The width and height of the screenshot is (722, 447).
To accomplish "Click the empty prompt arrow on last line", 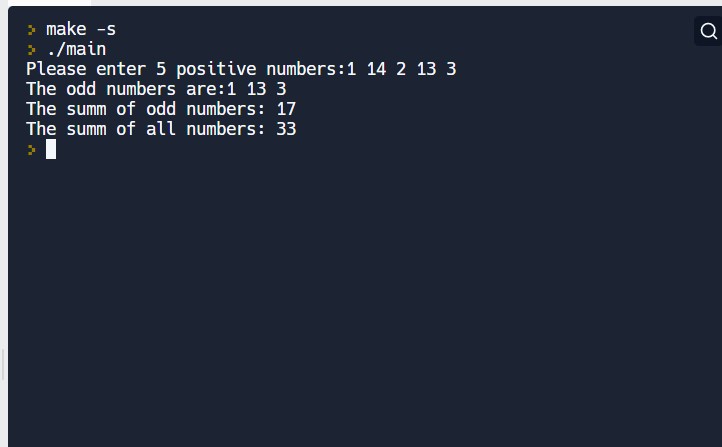I will 32,150.
